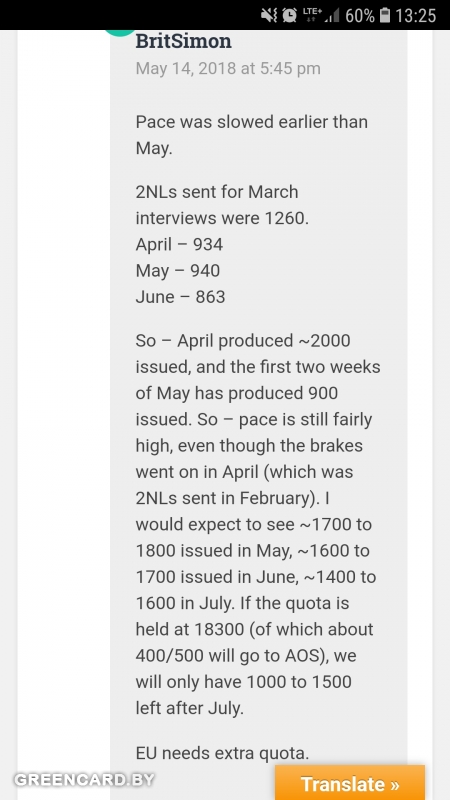Image resolution: width=450 pixels, height=800 pixels.
Task: Tap the 'EU needs extra quota.' sentence
Action: [222, 753]
